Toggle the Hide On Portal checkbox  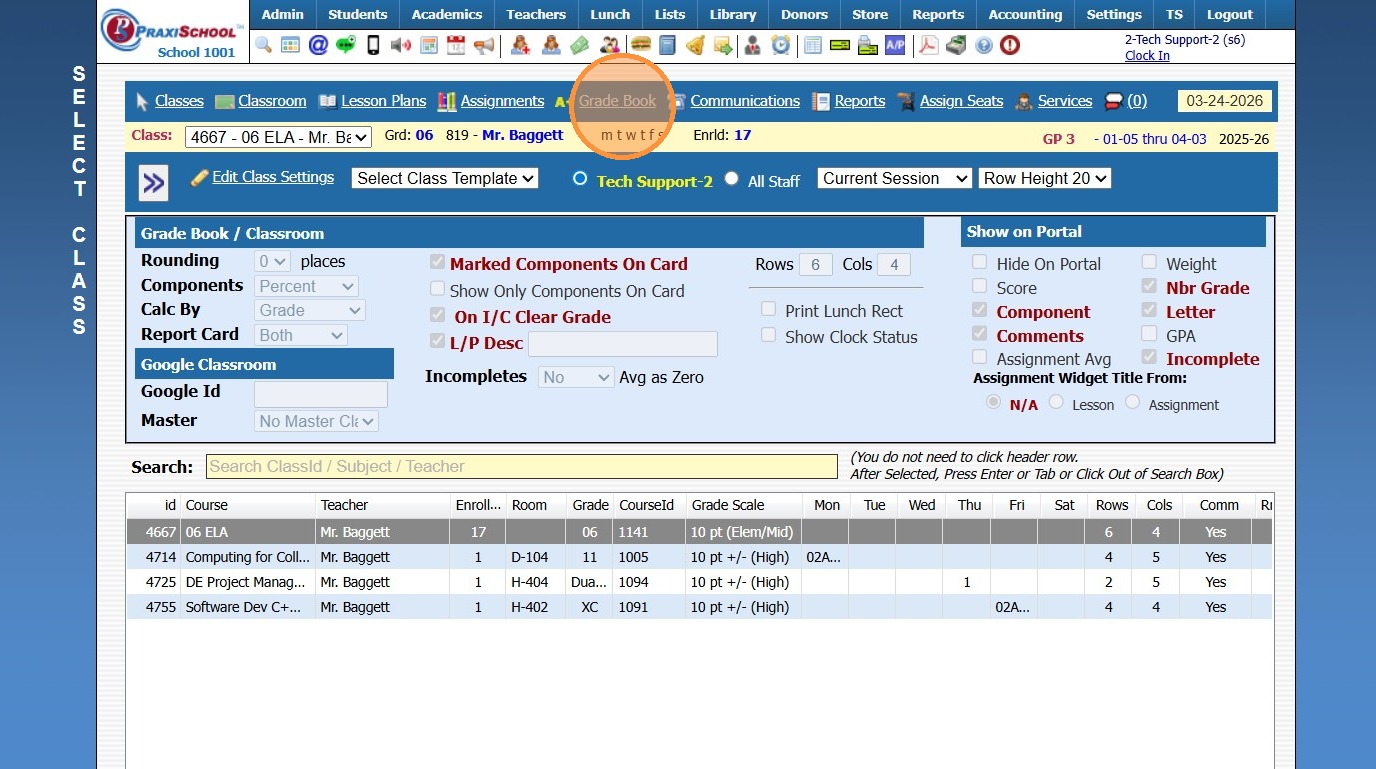(980, 263)
